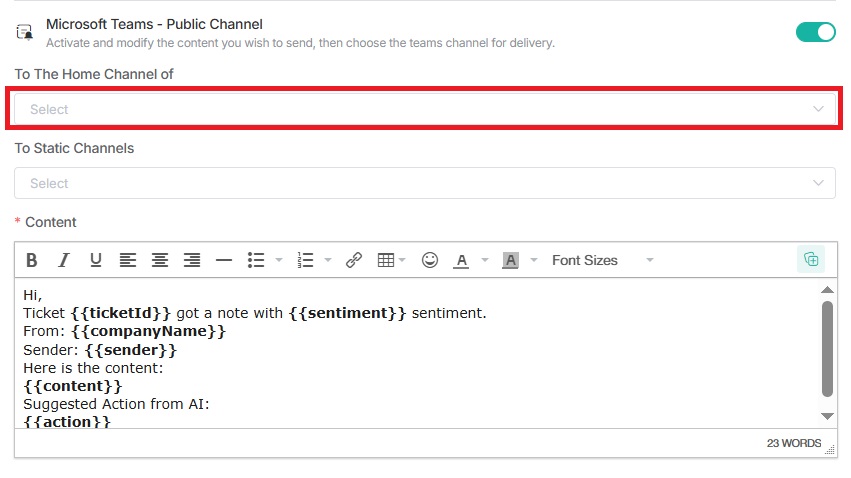
Task: Open emoji picker smiley icon
Action: click(x=430, y=260)
